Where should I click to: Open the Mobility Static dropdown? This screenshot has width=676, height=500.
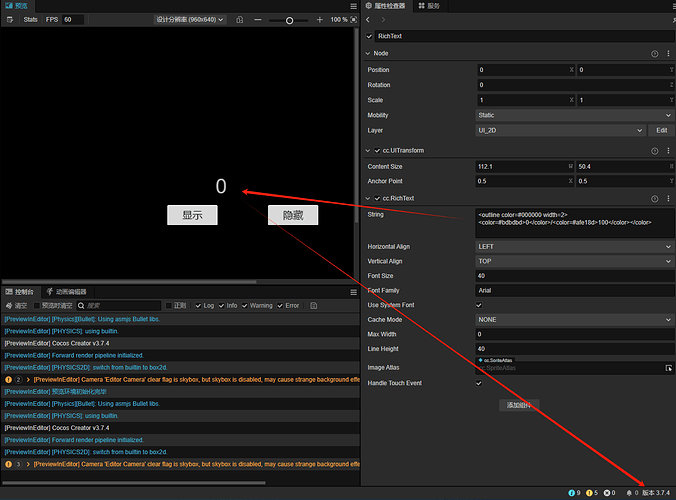575,116
